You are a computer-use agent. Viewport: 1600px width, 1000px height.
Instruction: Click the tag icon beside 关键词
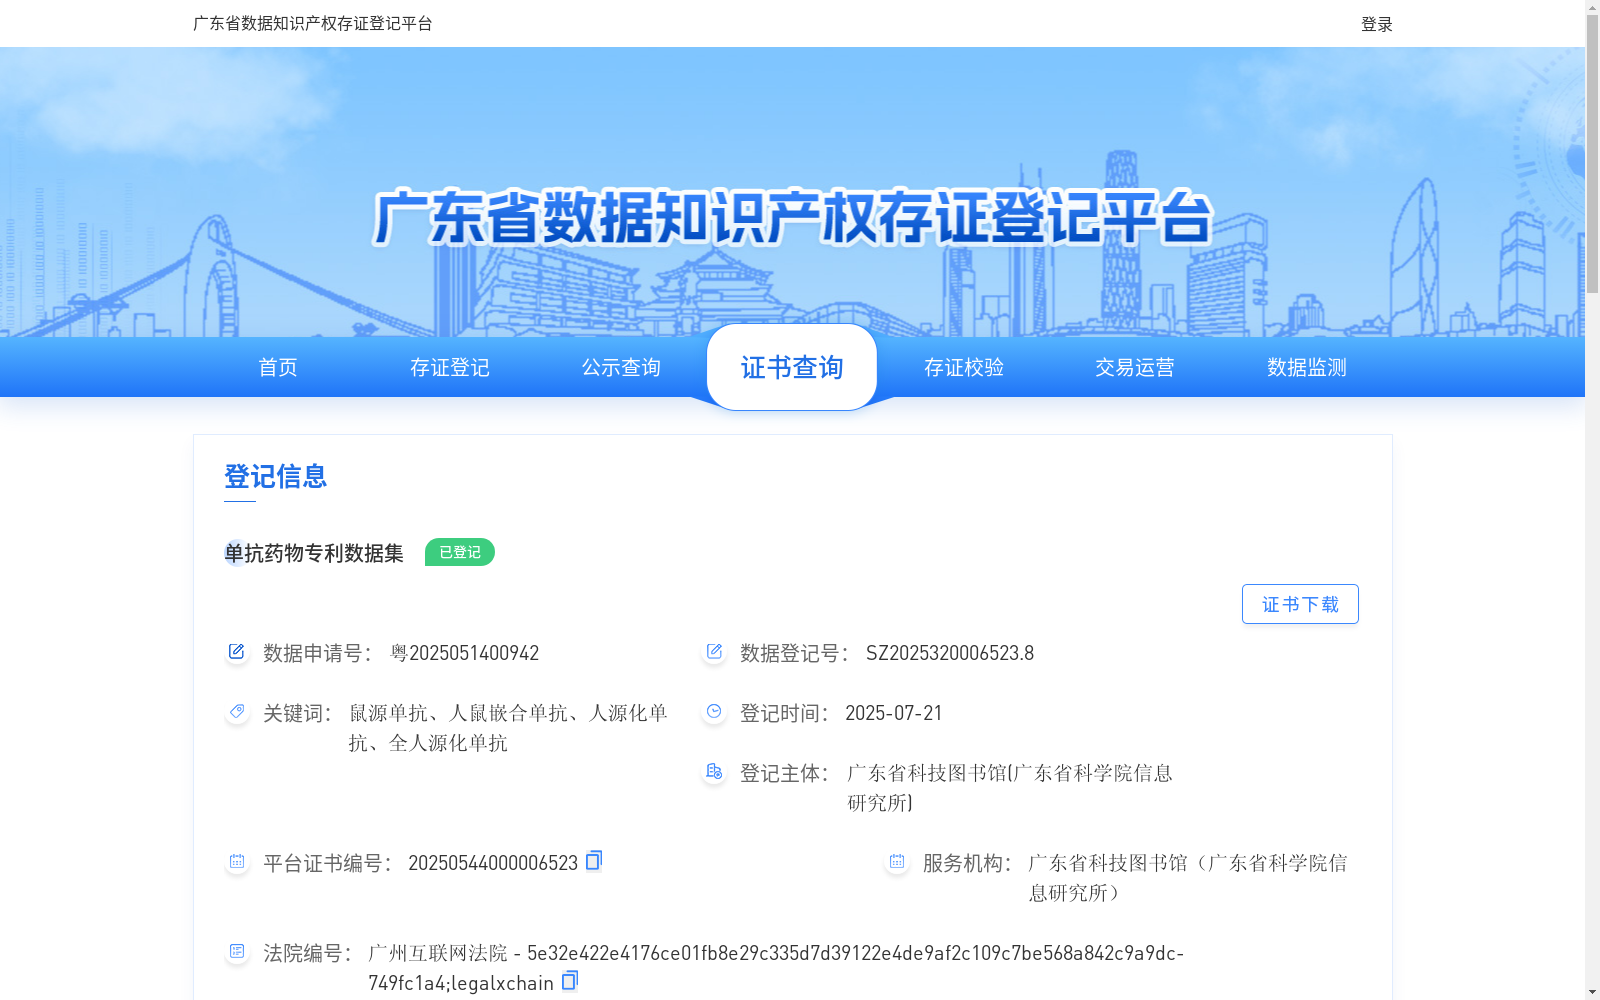coord(237,712)
